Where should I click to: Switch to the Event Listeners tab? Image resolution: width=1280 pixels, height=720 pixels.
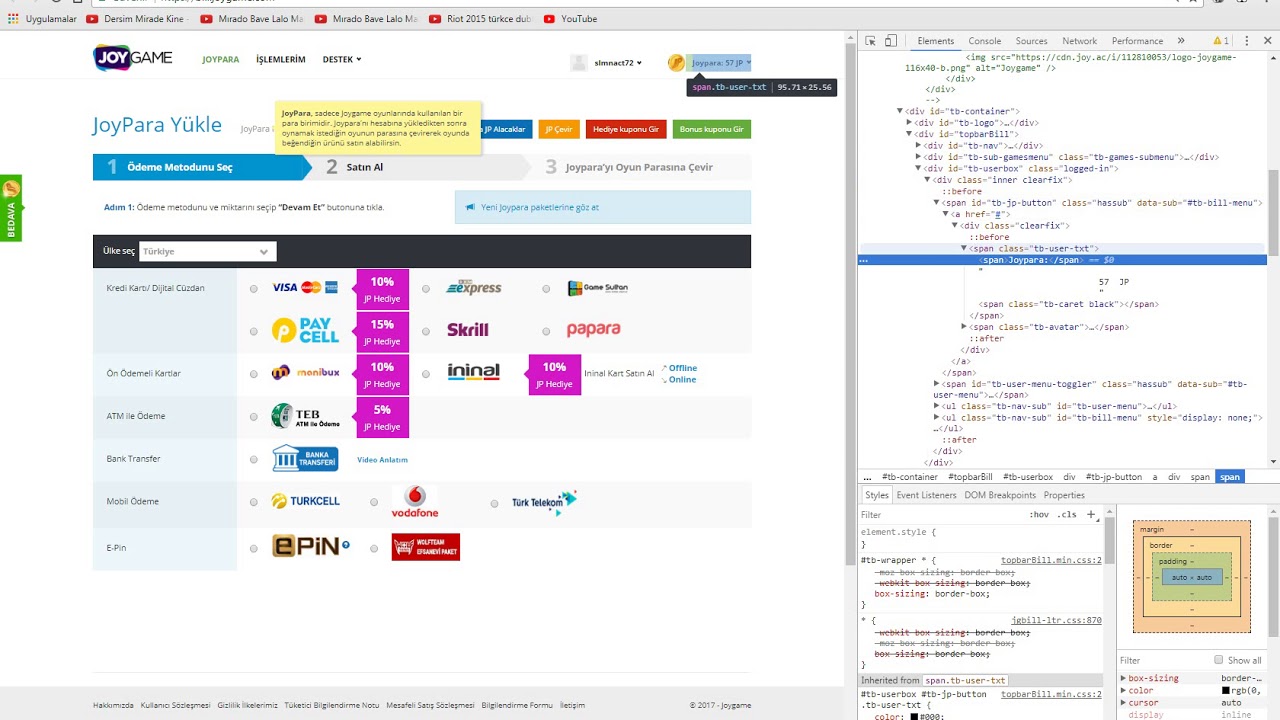(x=926, y=495)
